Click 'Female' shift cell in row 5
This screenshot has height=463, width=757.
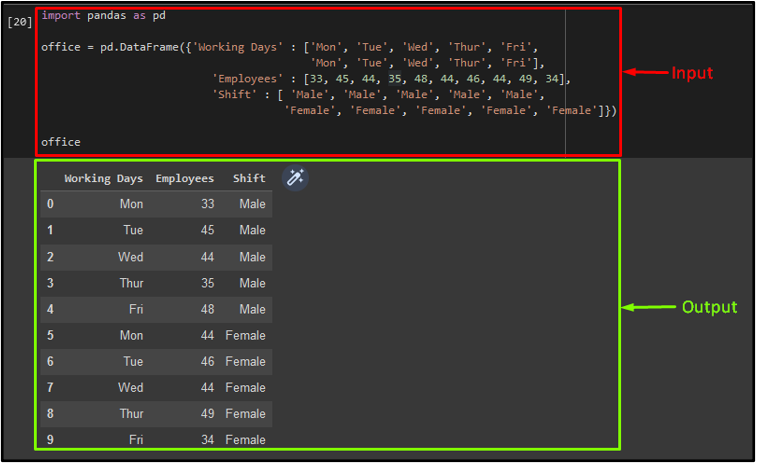click(245, 336)
